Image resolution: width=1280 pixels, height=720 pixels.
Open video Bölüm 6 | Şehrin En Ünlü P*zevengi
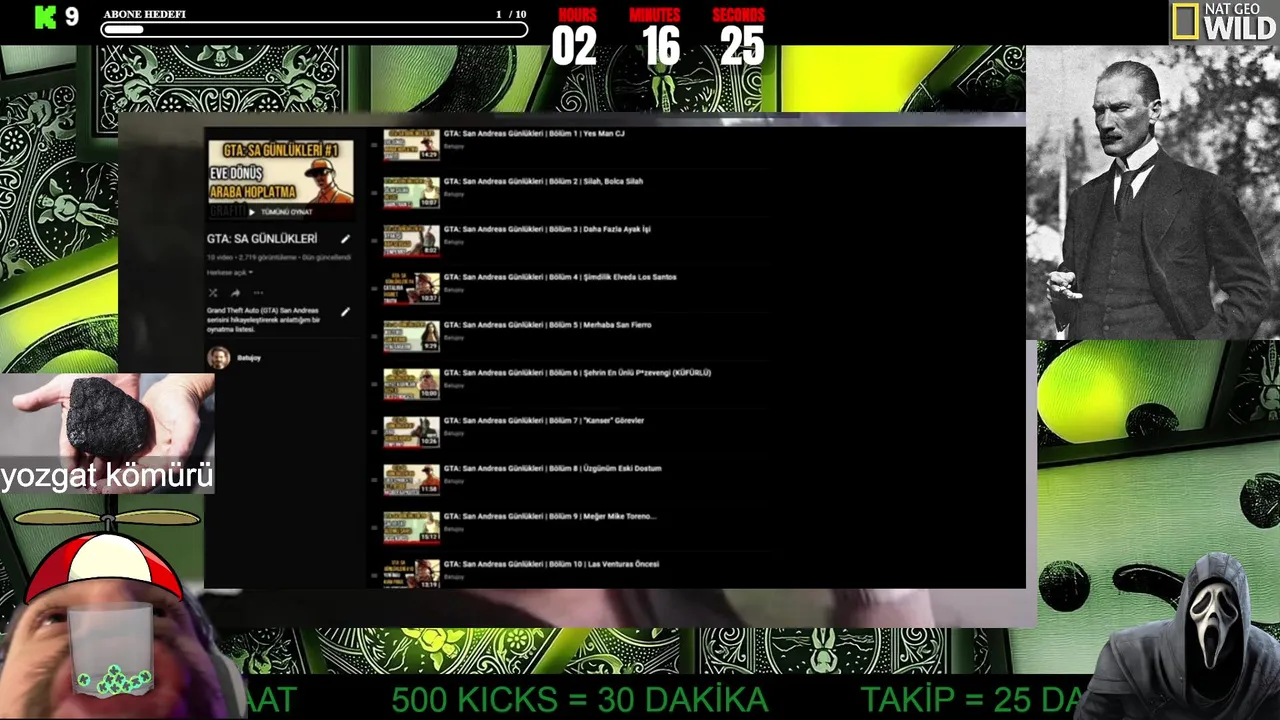pos(577,373)
